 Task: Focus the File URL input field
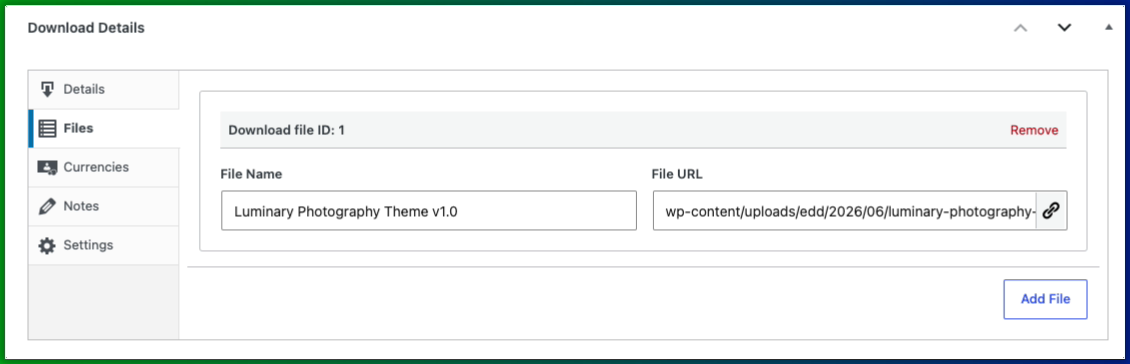(845, 210)
